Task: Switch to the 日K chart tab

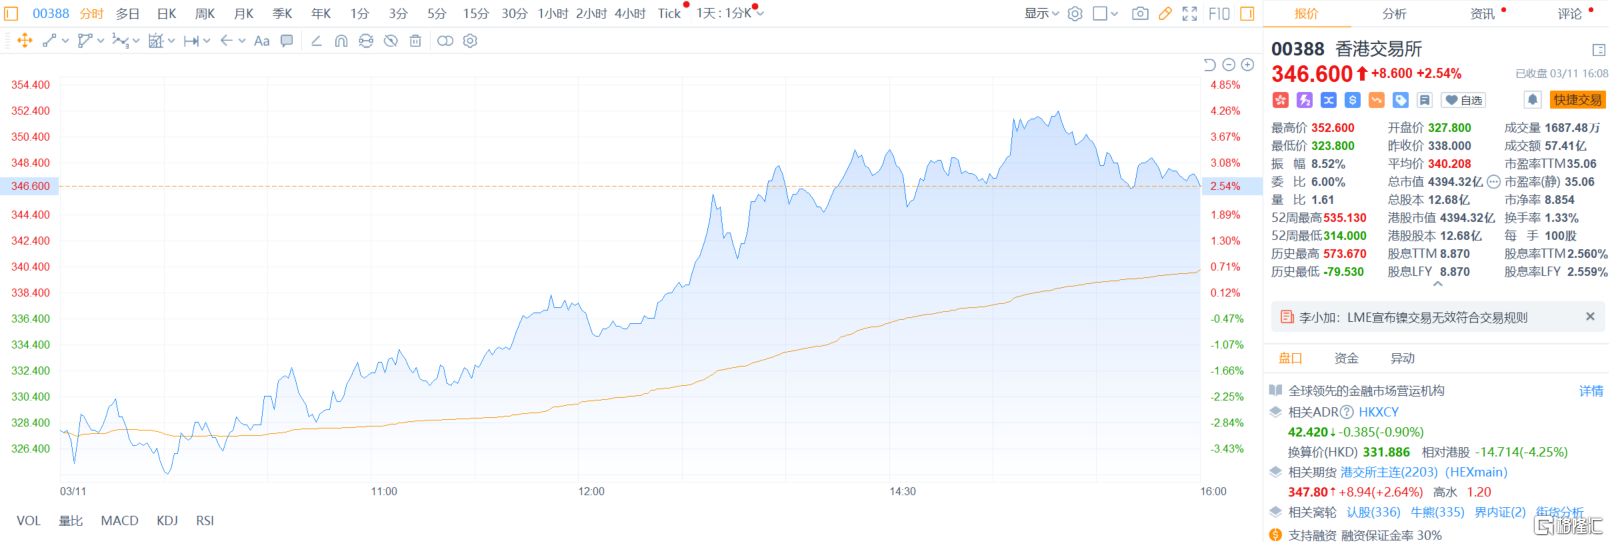Action: [167, 14]
